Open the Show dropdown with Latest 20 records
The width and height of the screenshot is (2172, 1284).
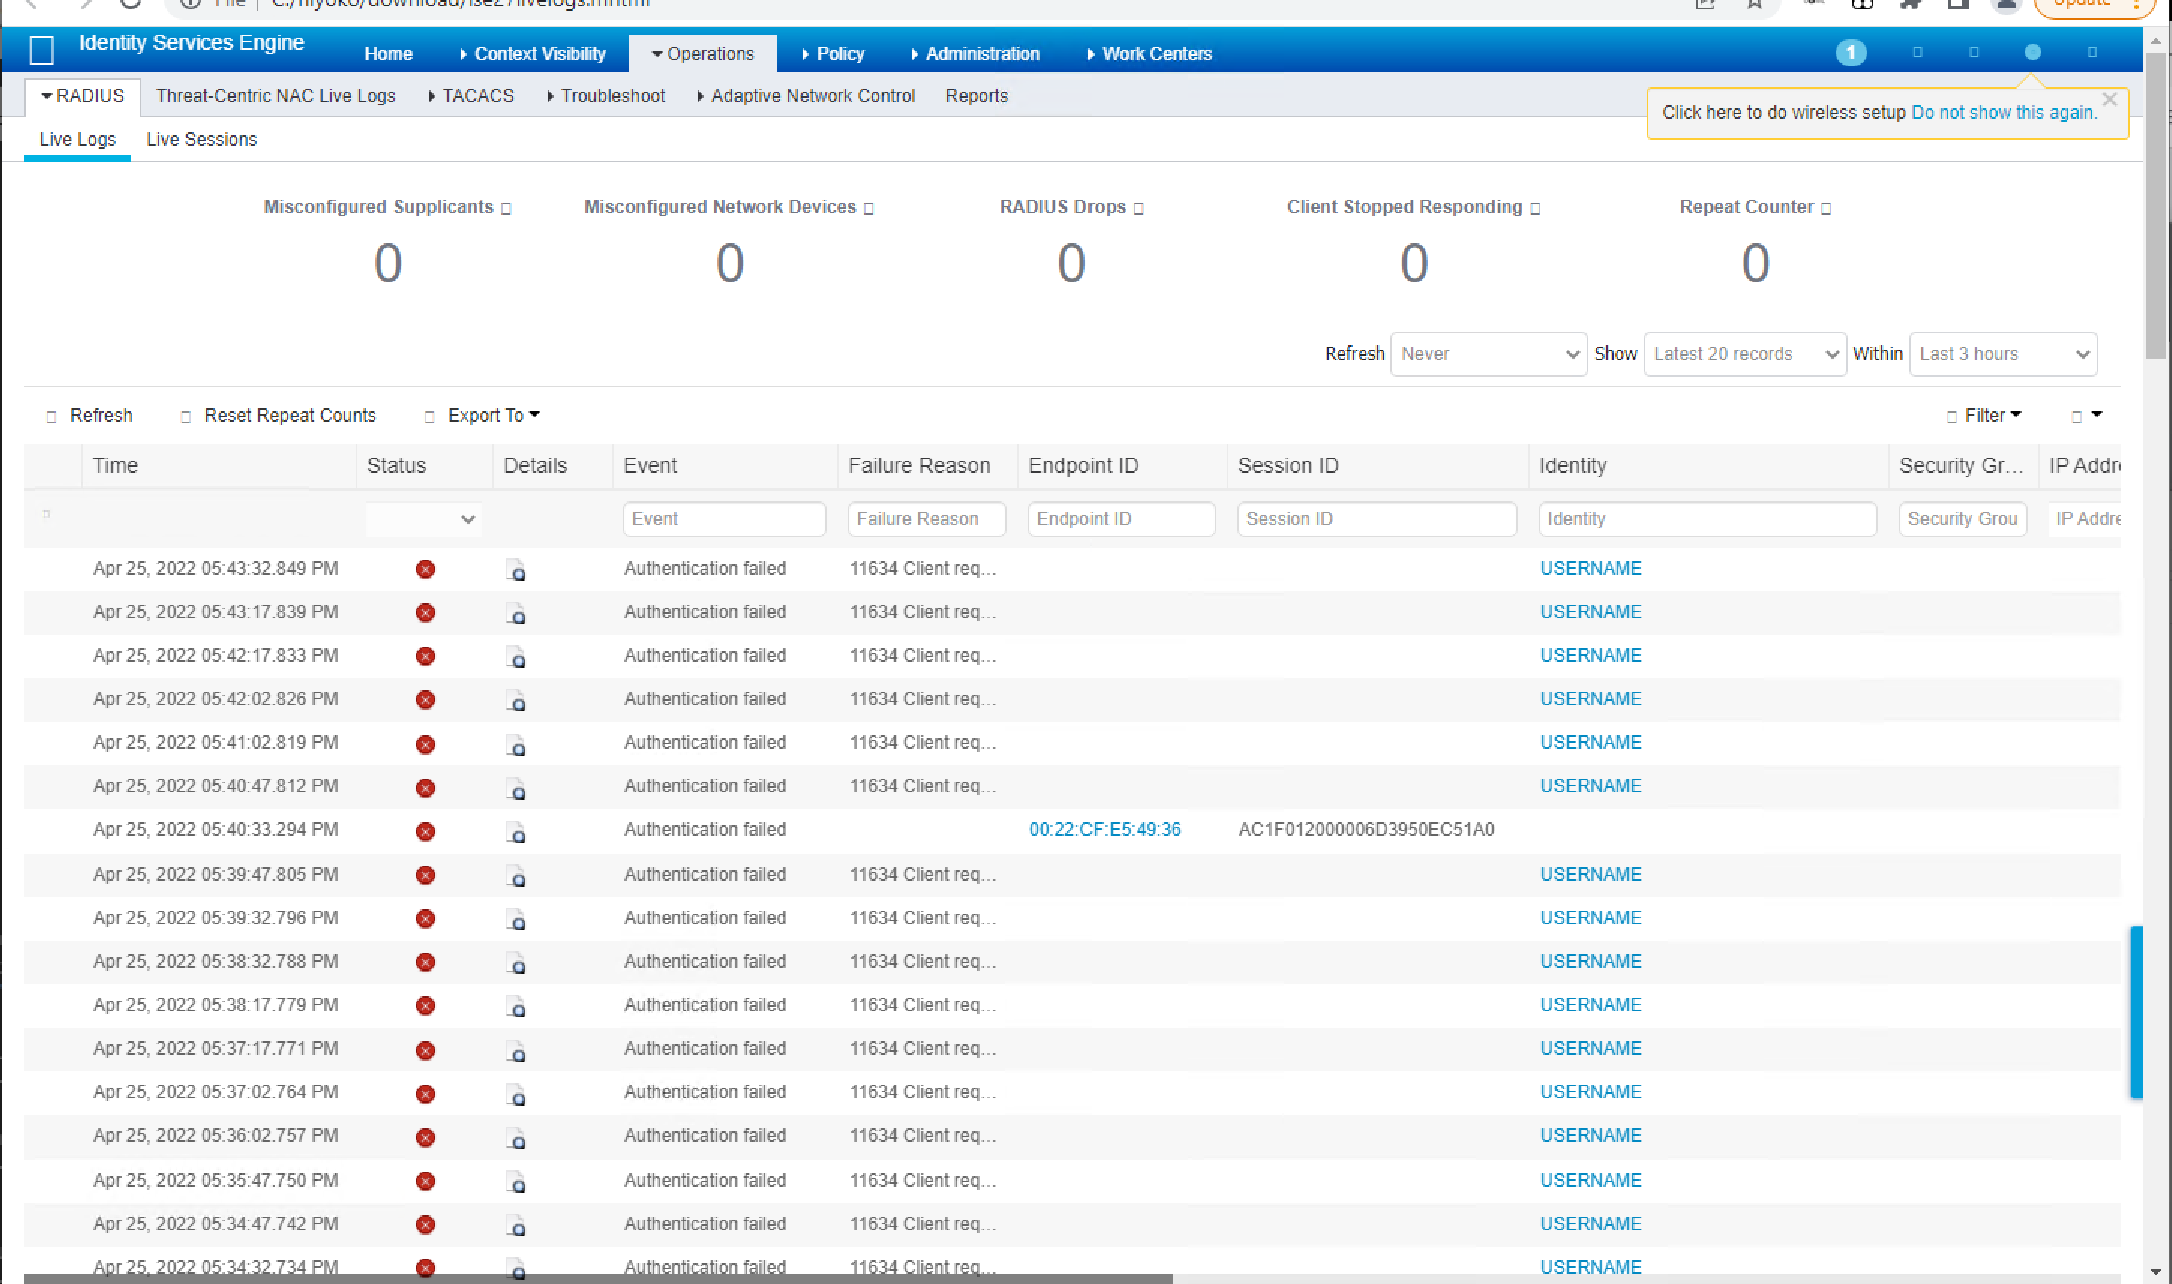coord(1744,353)
